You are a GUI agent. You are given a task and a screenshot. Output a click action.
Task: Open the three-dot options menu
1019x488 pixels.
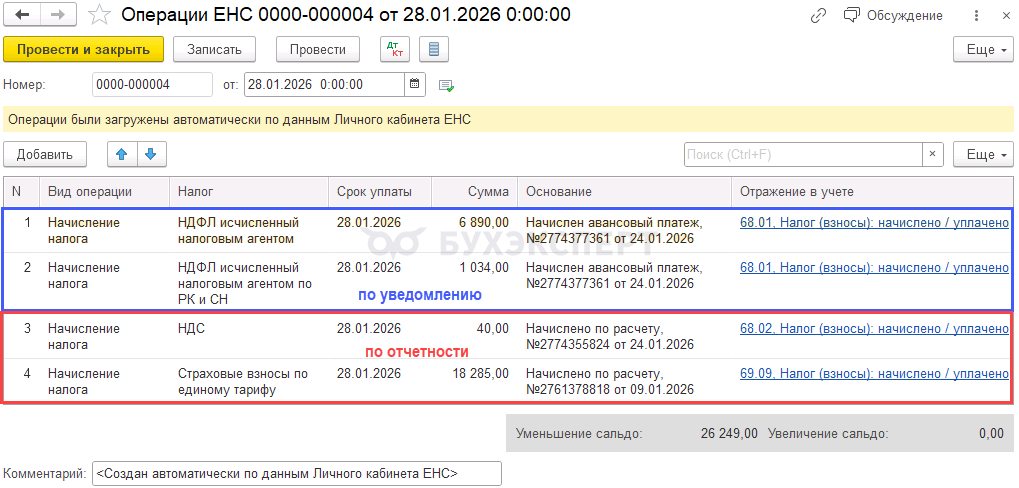coord(977,16)
